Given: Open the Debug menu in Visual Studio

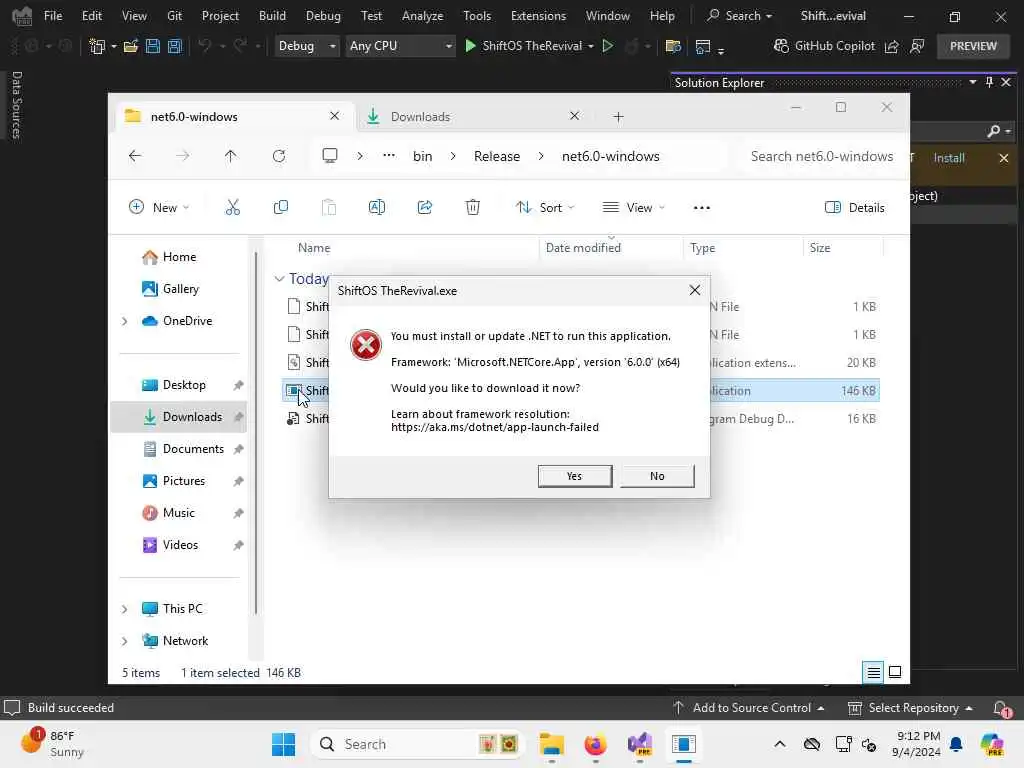Looking at the screenshot, I should tap(323, 16).
